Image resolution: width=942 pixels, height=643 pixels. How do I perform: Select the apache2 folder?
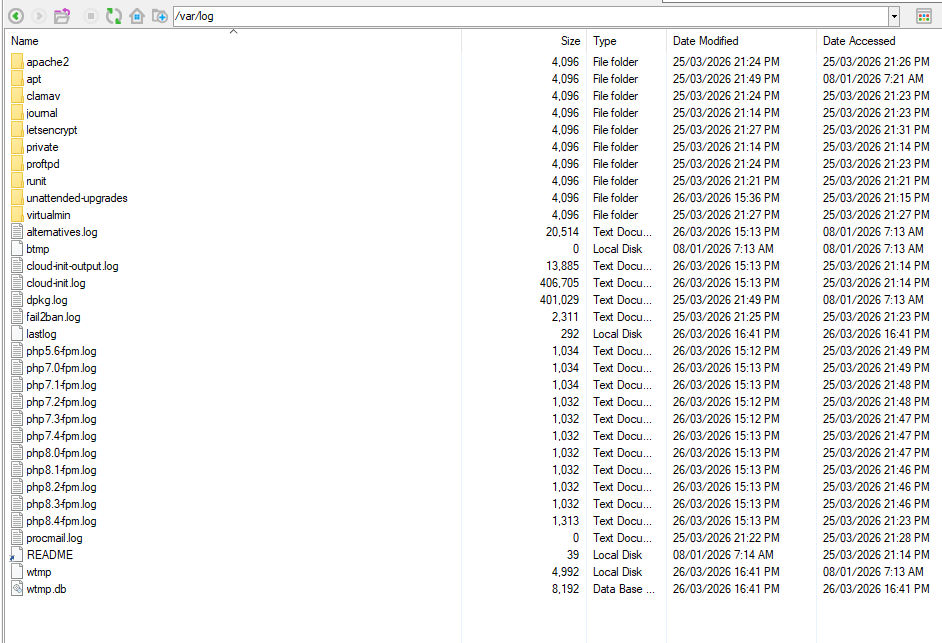coord(47,62)
